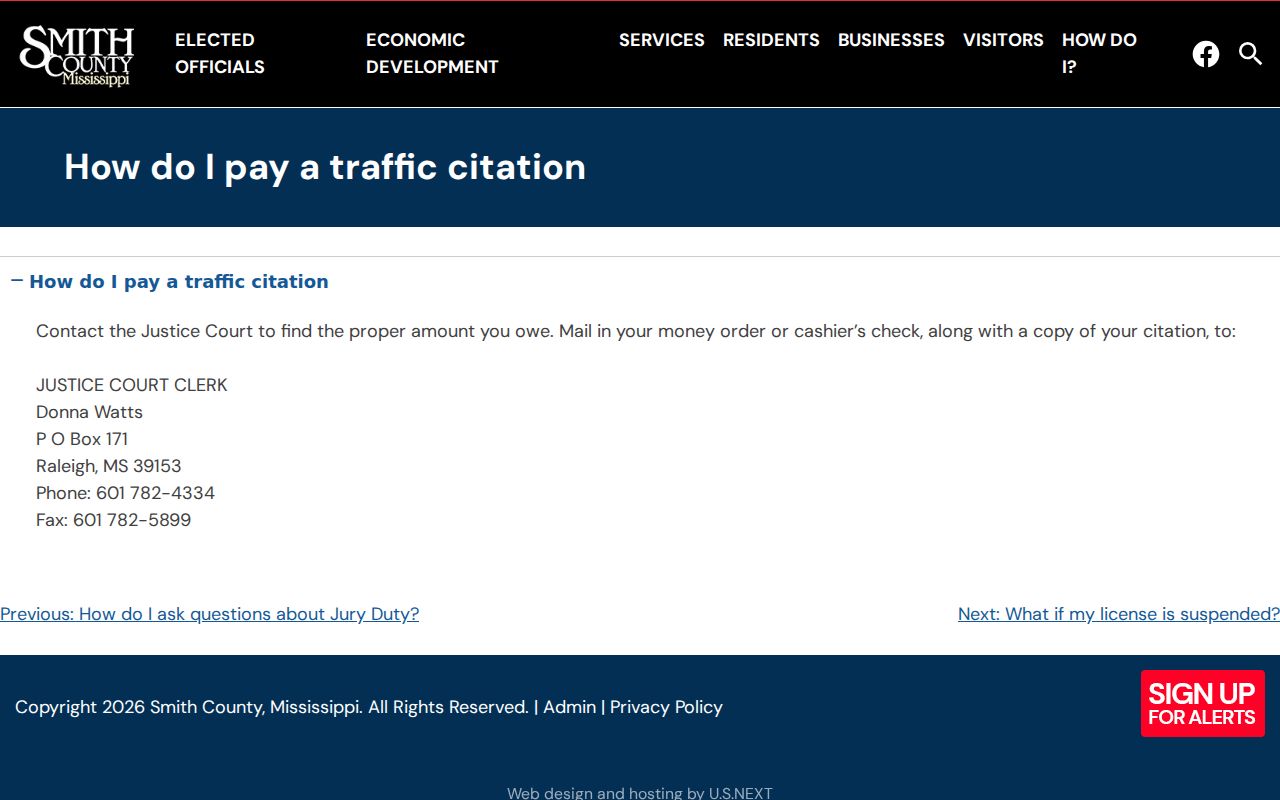
Task: Go to previous: Jury Duty questions link
Action: point(210,614)
